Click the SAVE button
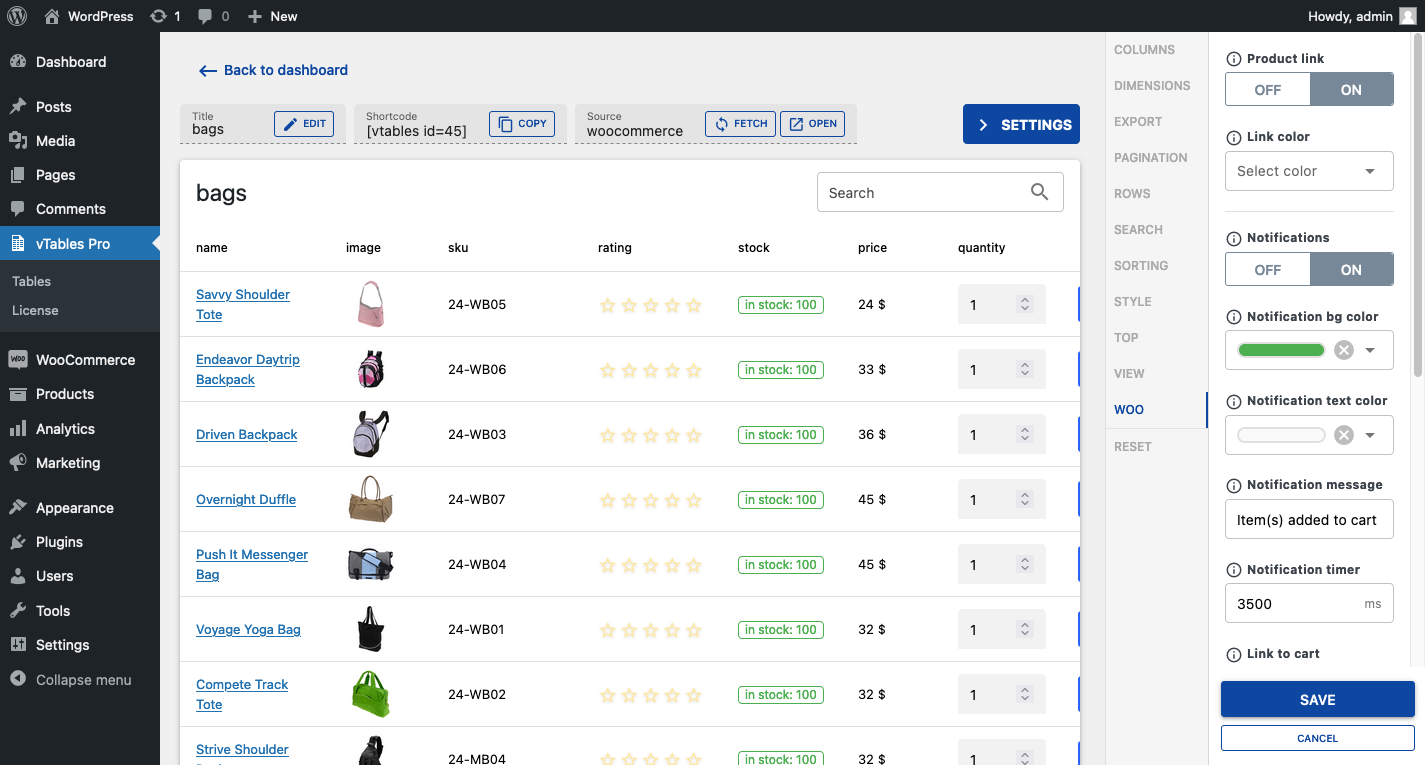 pyautogui.click(x=1318, y=700)
